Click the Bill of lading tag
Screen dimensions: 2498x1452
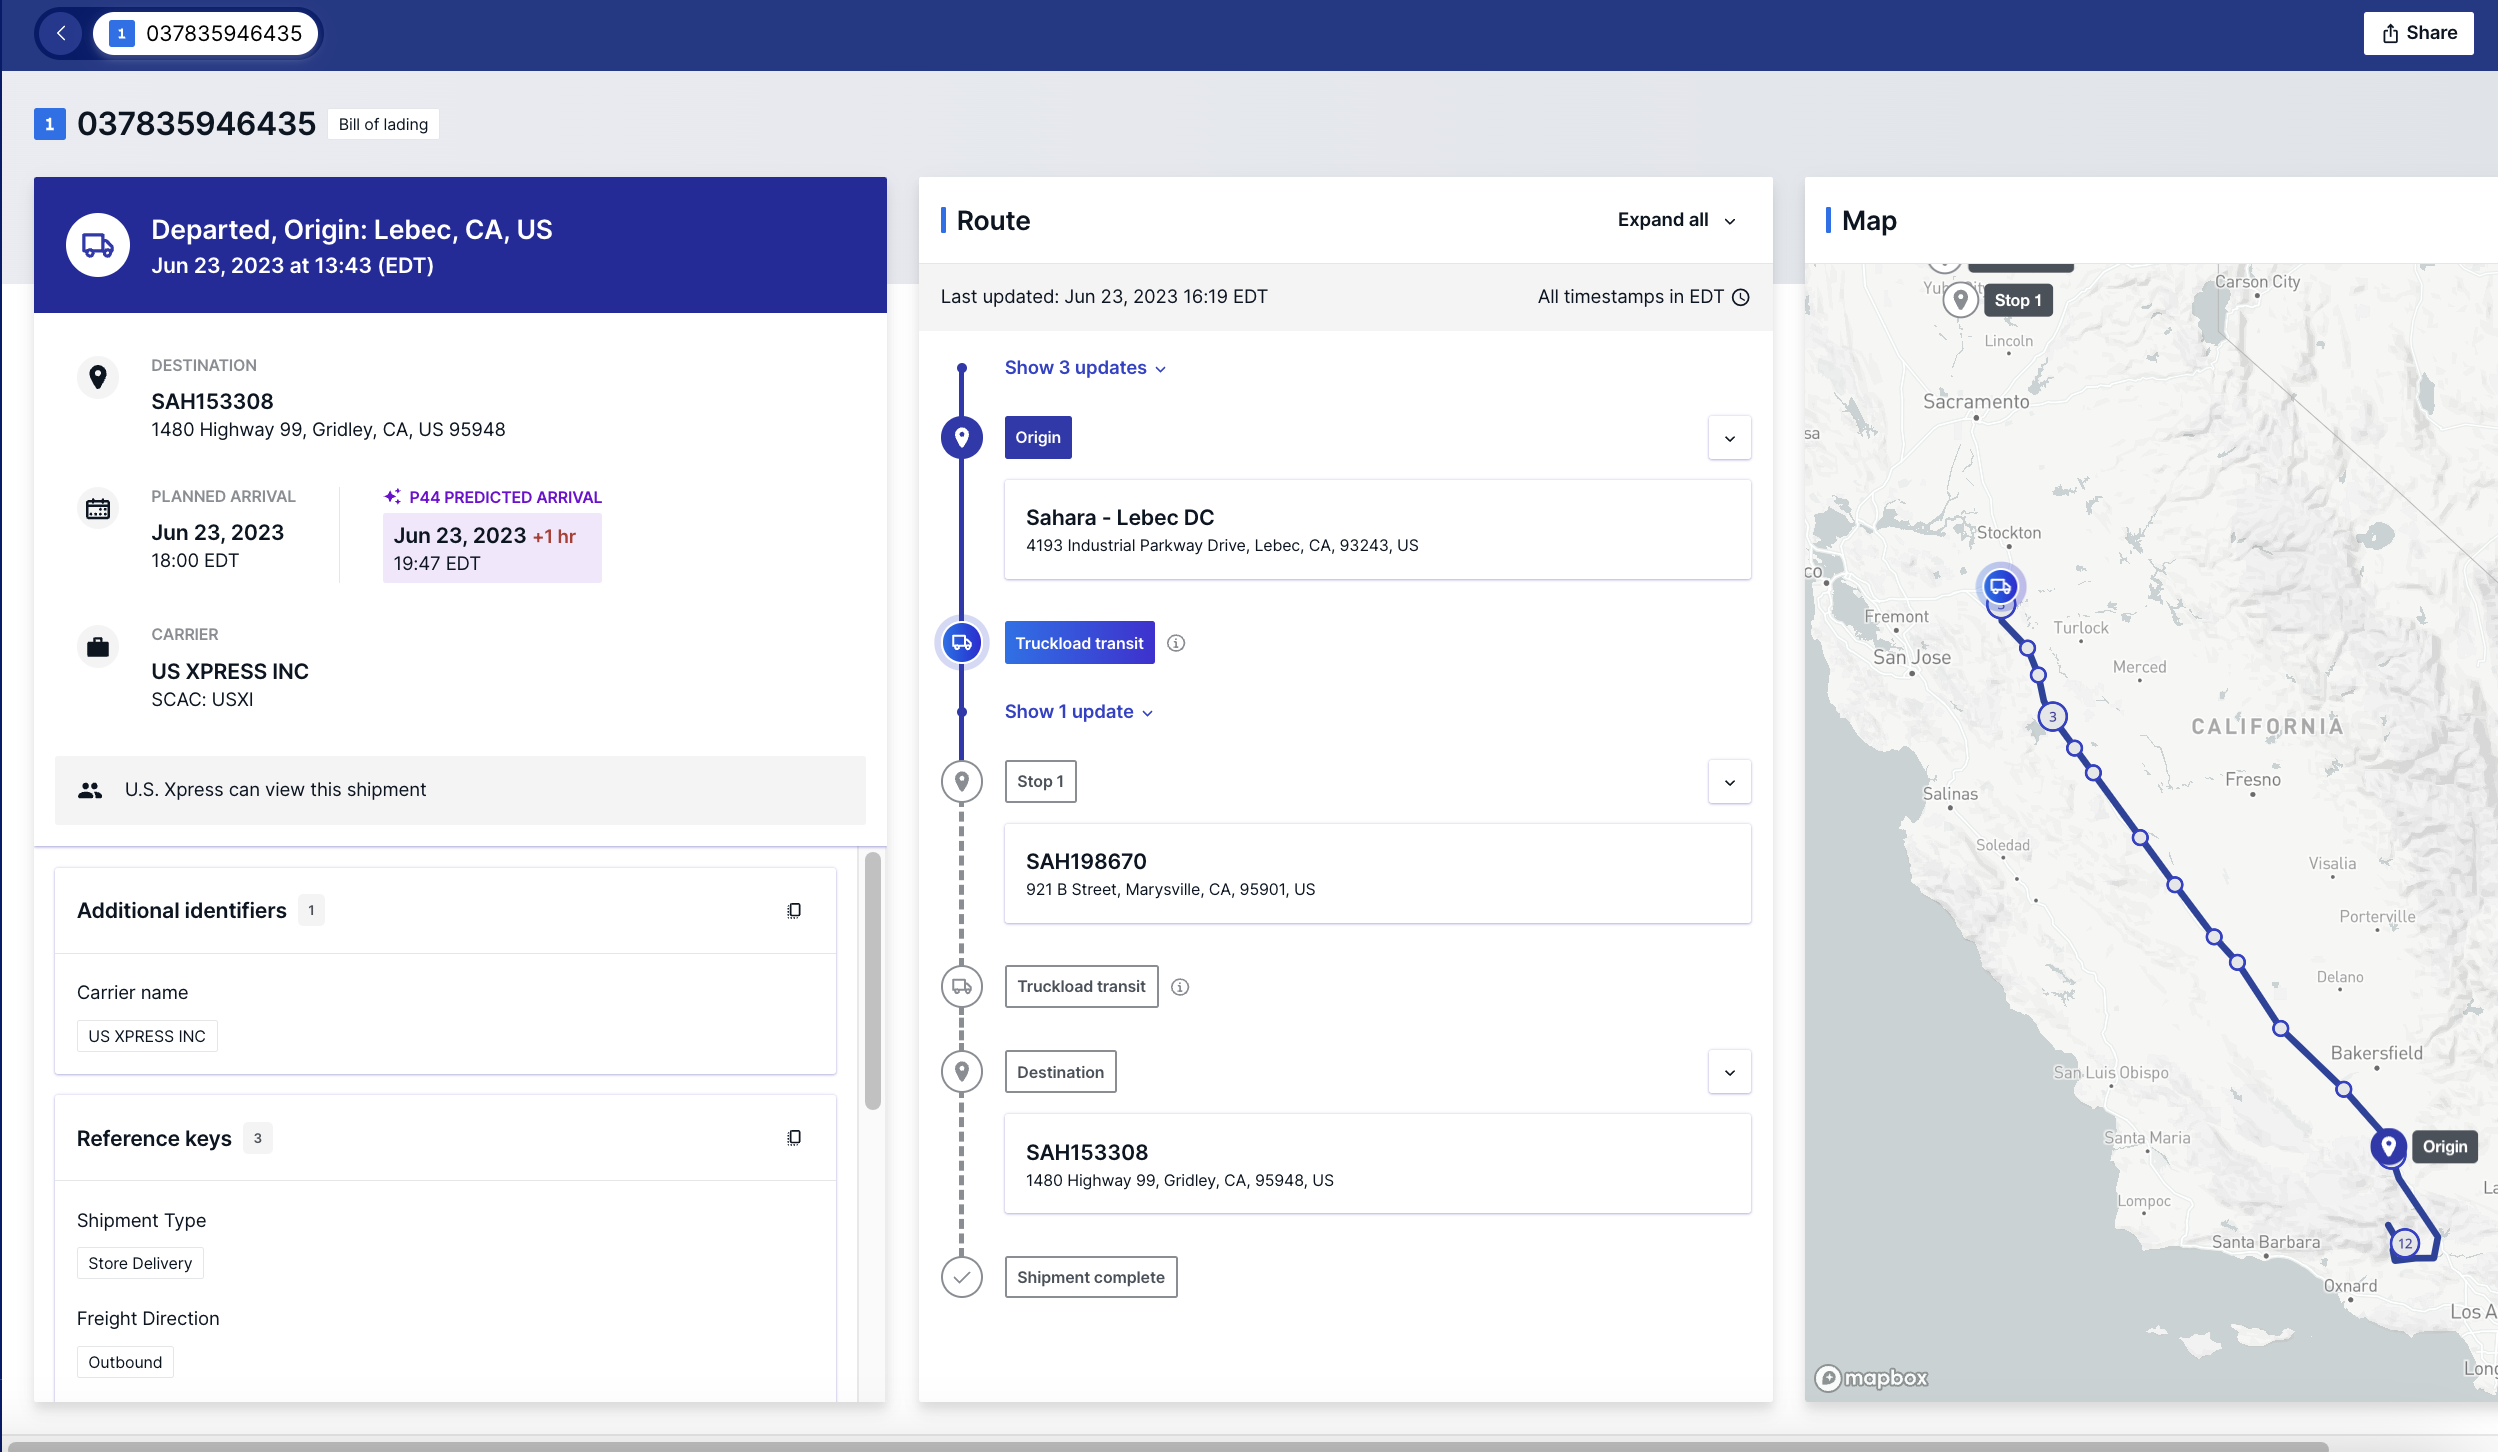(x=383, y=124)
